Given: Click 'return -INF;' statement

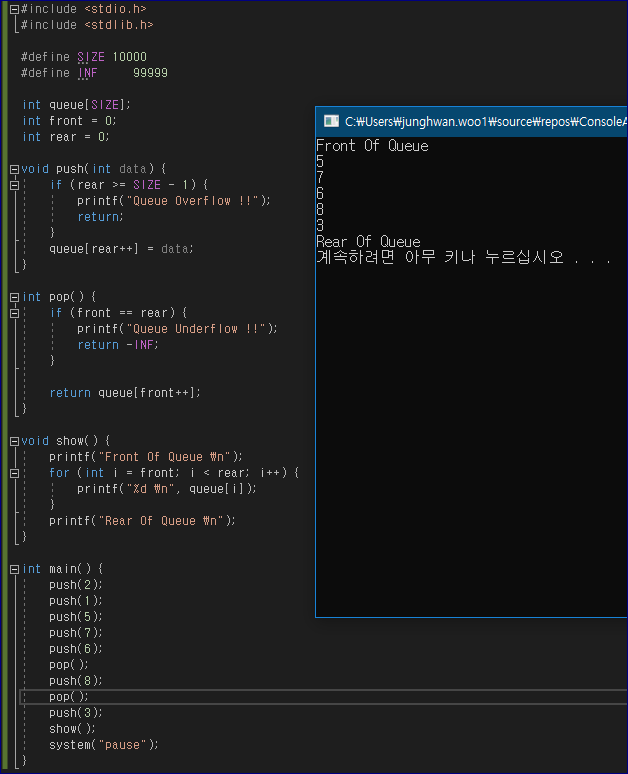Looking at the screenshot, I should pyautogui.click(x=118, y=345).
